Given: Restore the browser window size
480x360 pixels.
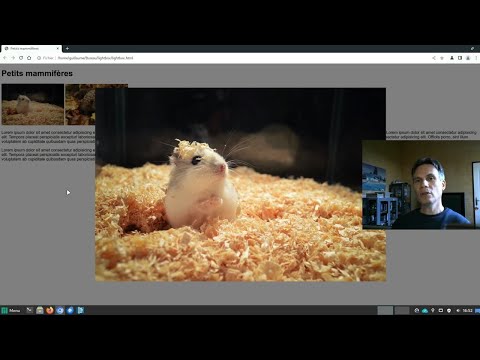Looking at the screenshot, I should pyautogui.click(x=472, y=49).
